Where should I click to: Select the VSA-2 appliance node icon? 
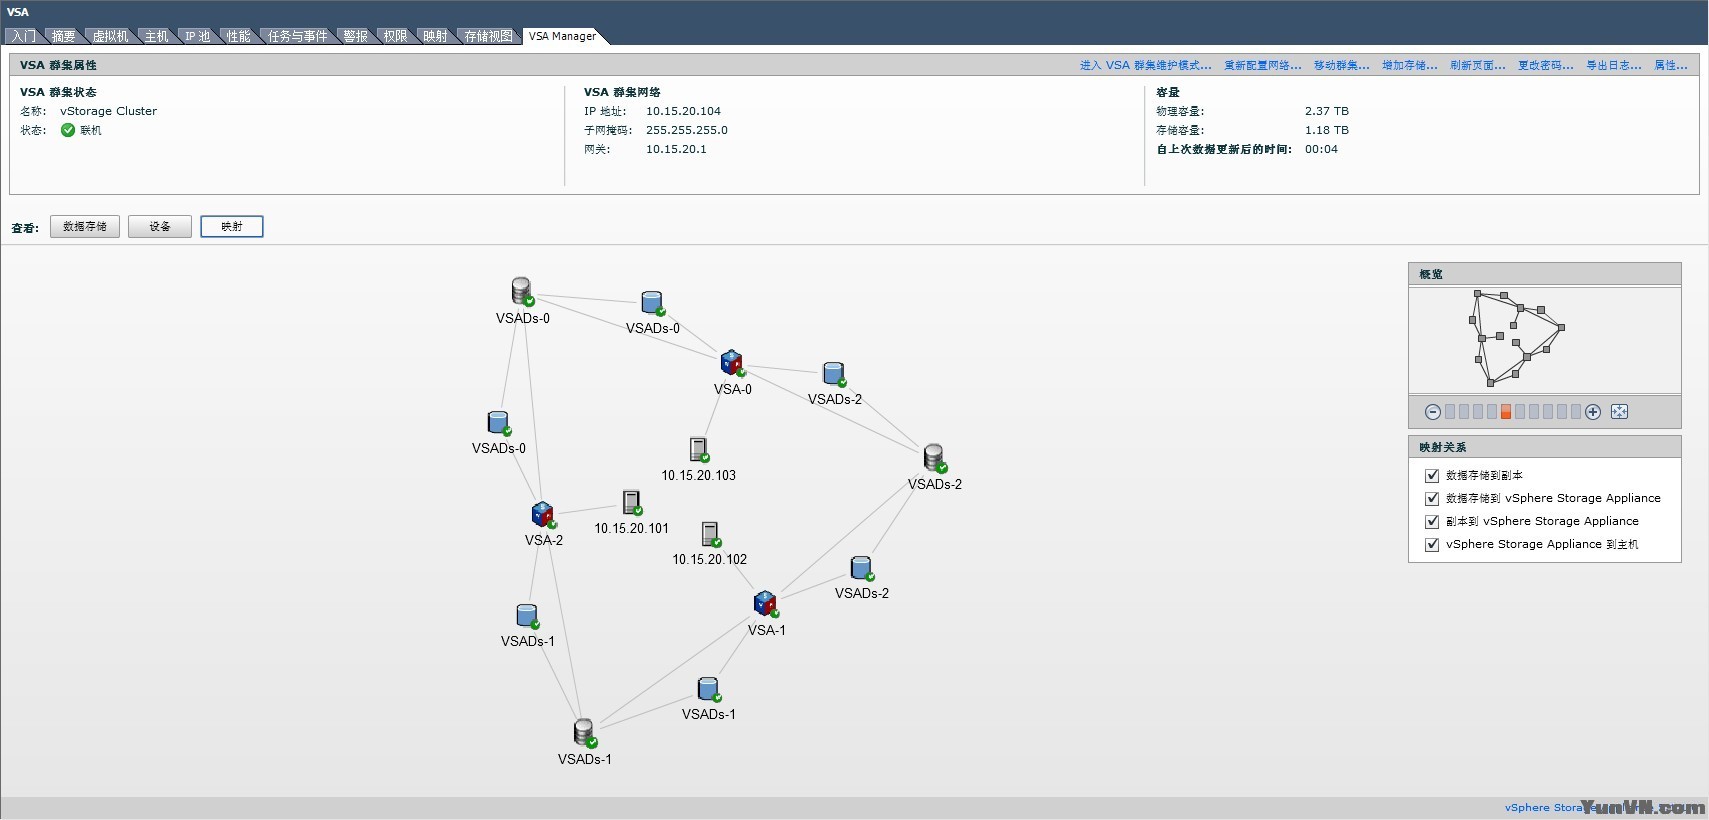543,515
